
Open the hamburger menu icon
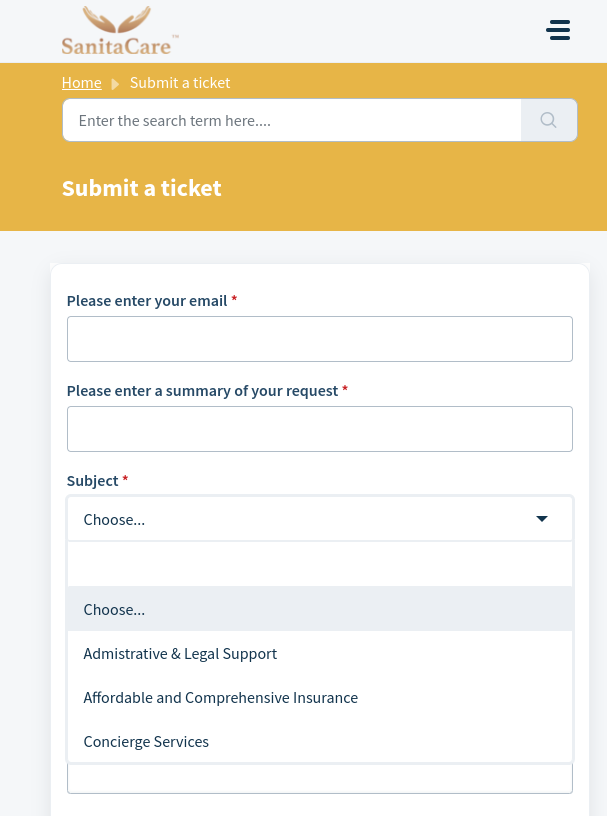pos(558,30)
